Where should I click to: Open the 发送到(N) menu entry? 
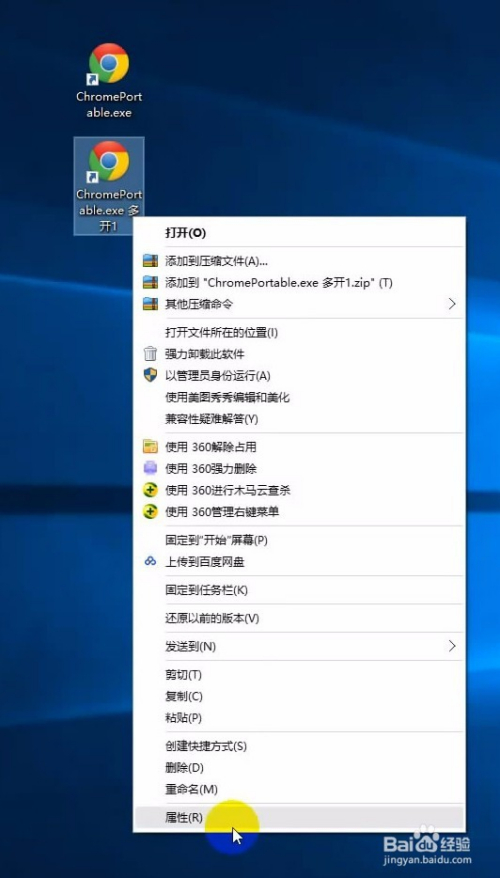299,647
